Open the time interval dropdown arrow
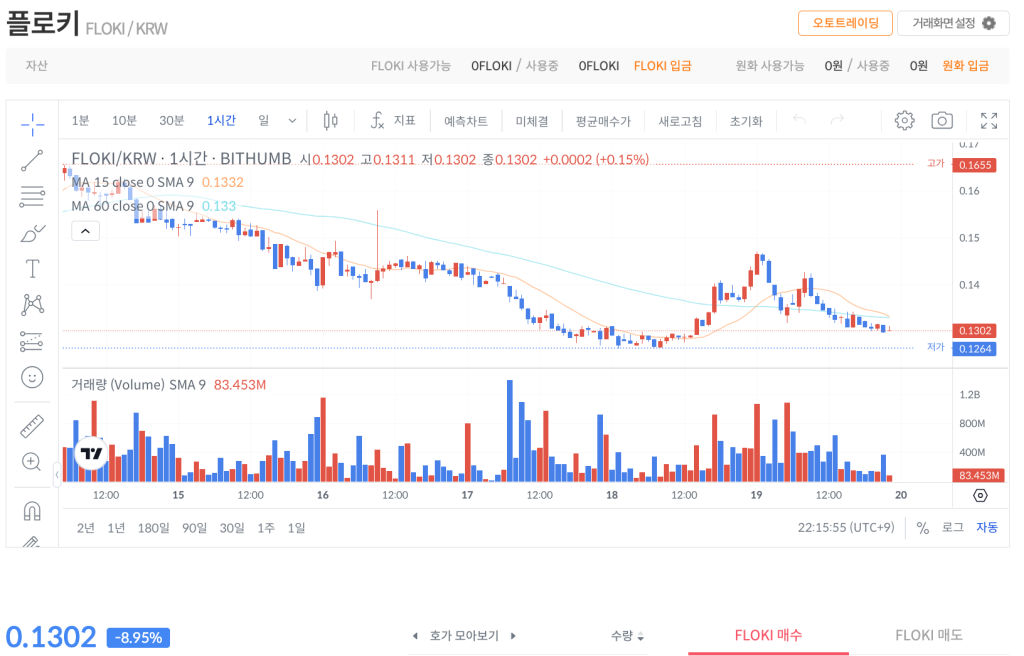The height and width of the screenshot is (656, 1024). [x=292, y=121]
